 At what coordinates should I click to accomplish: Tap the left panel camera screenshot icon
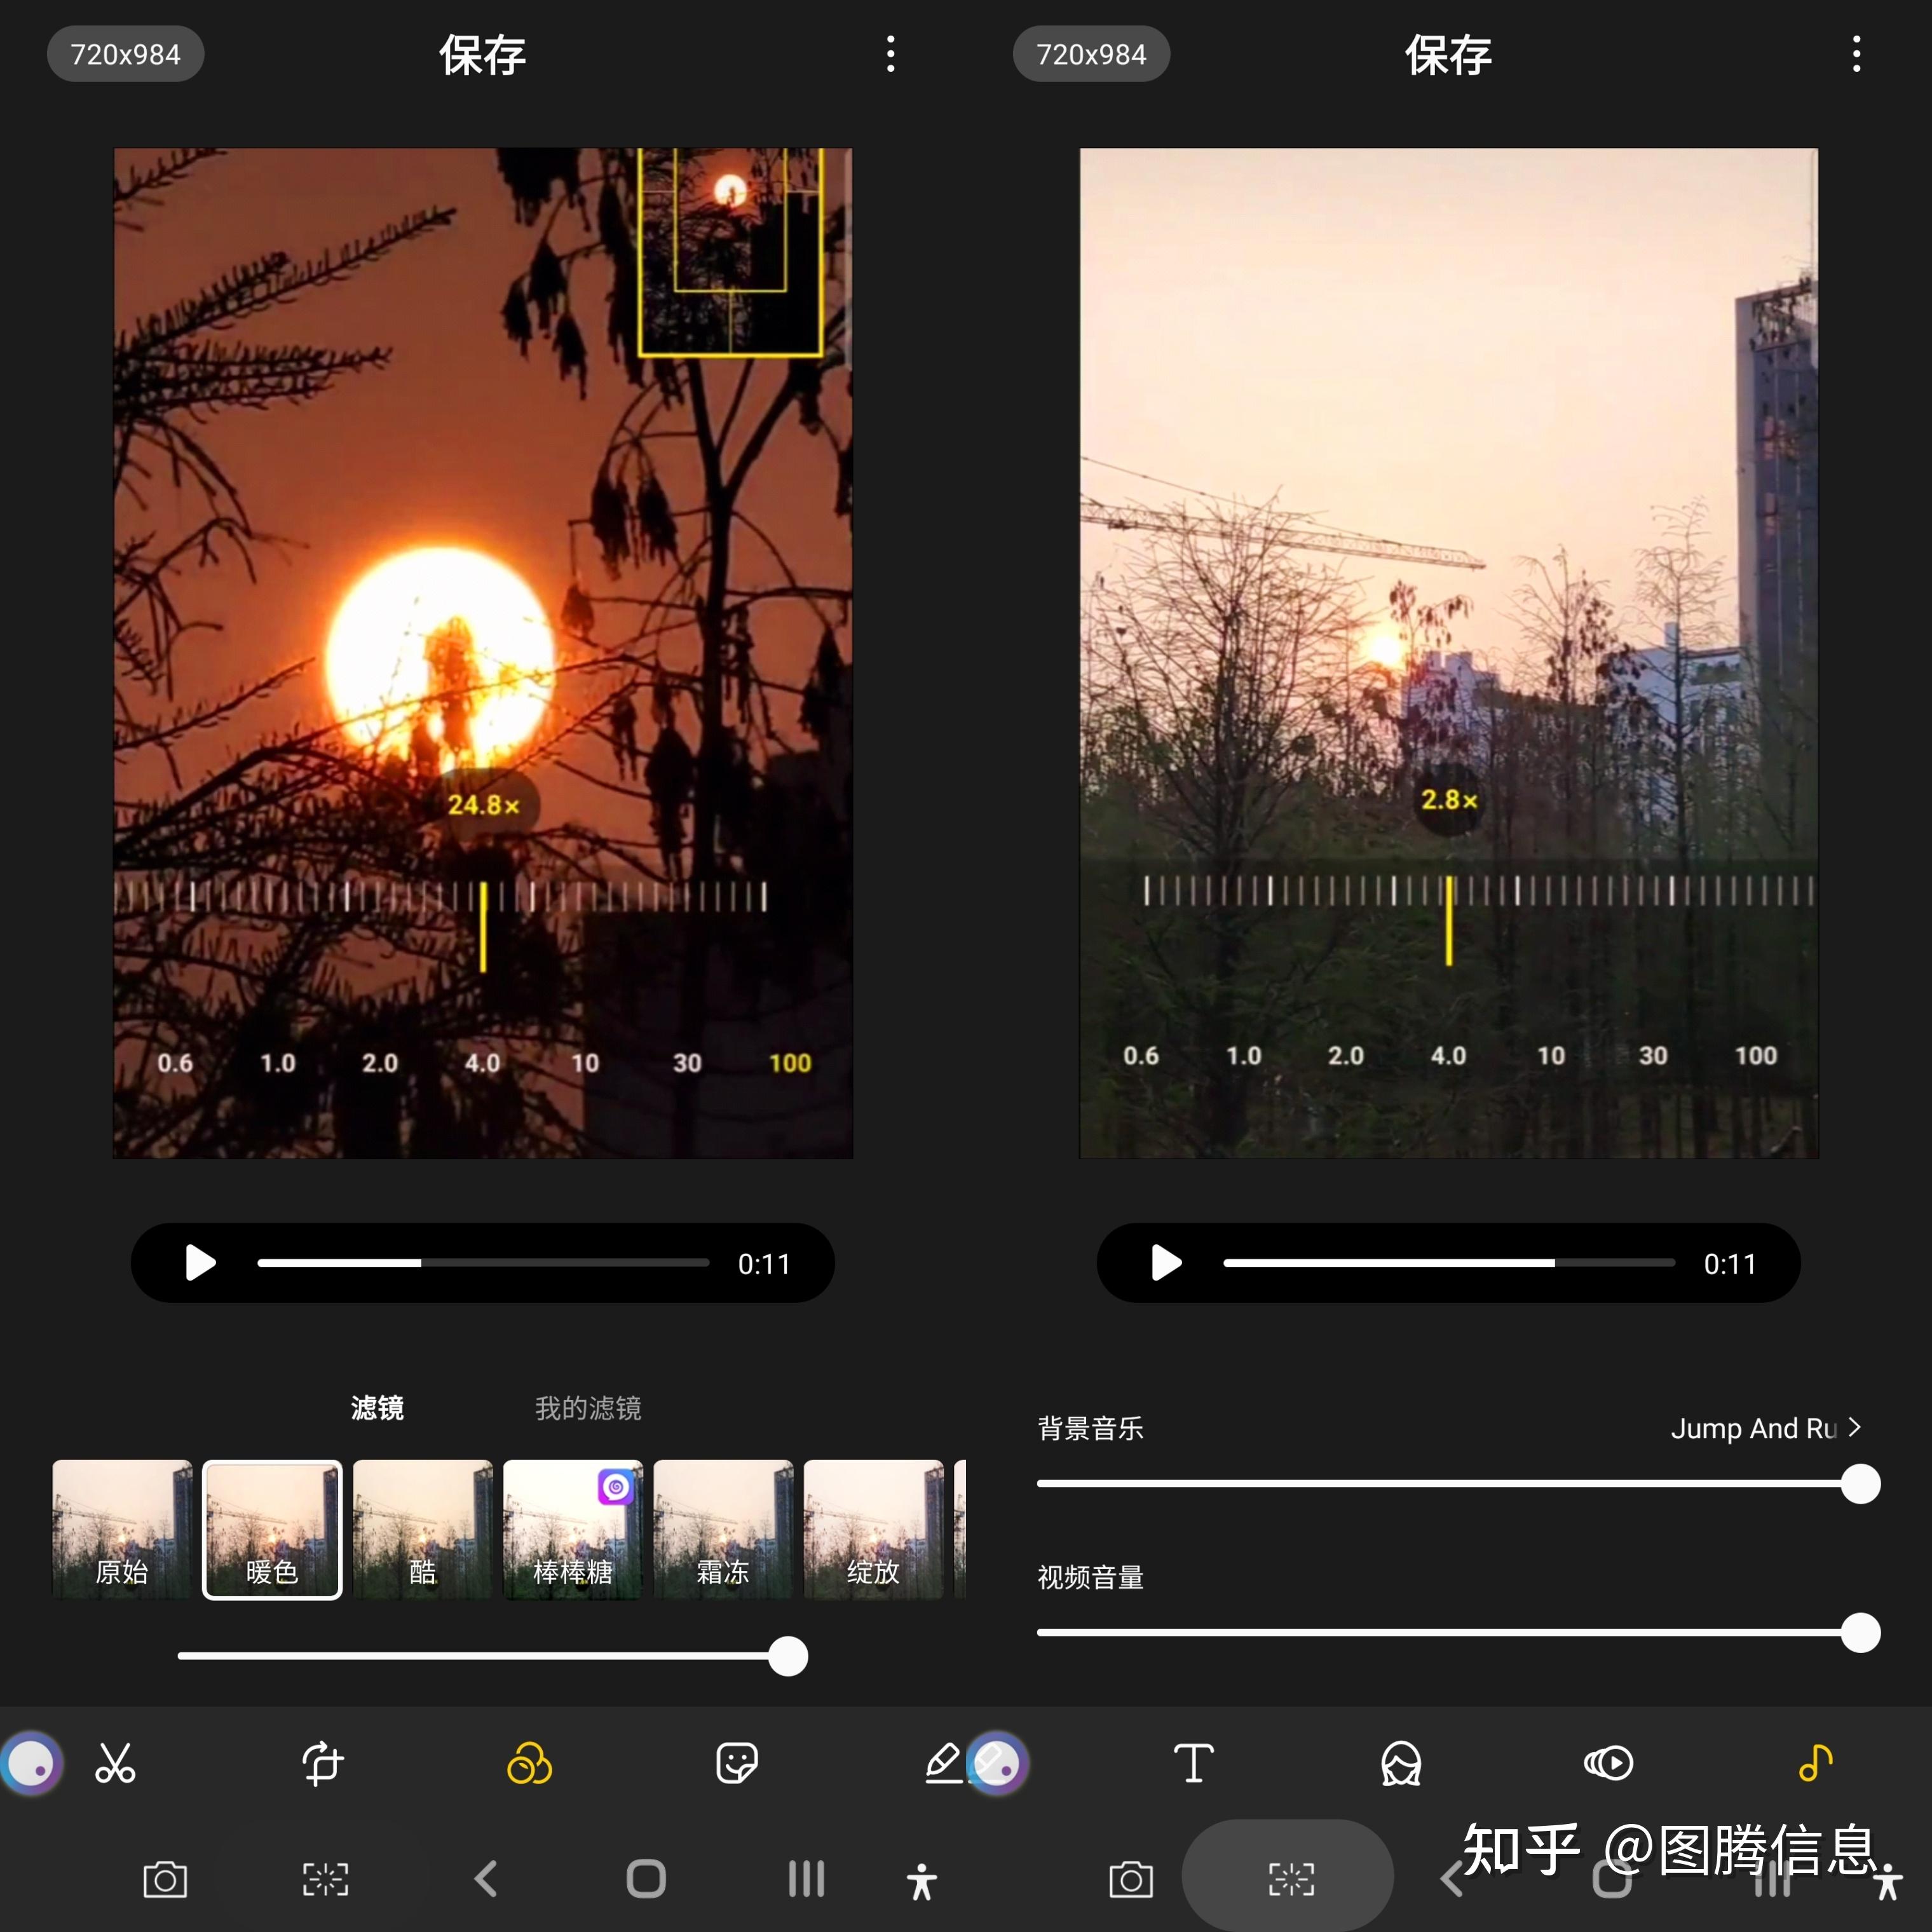pyautogui.click(x=165, y=1880)
